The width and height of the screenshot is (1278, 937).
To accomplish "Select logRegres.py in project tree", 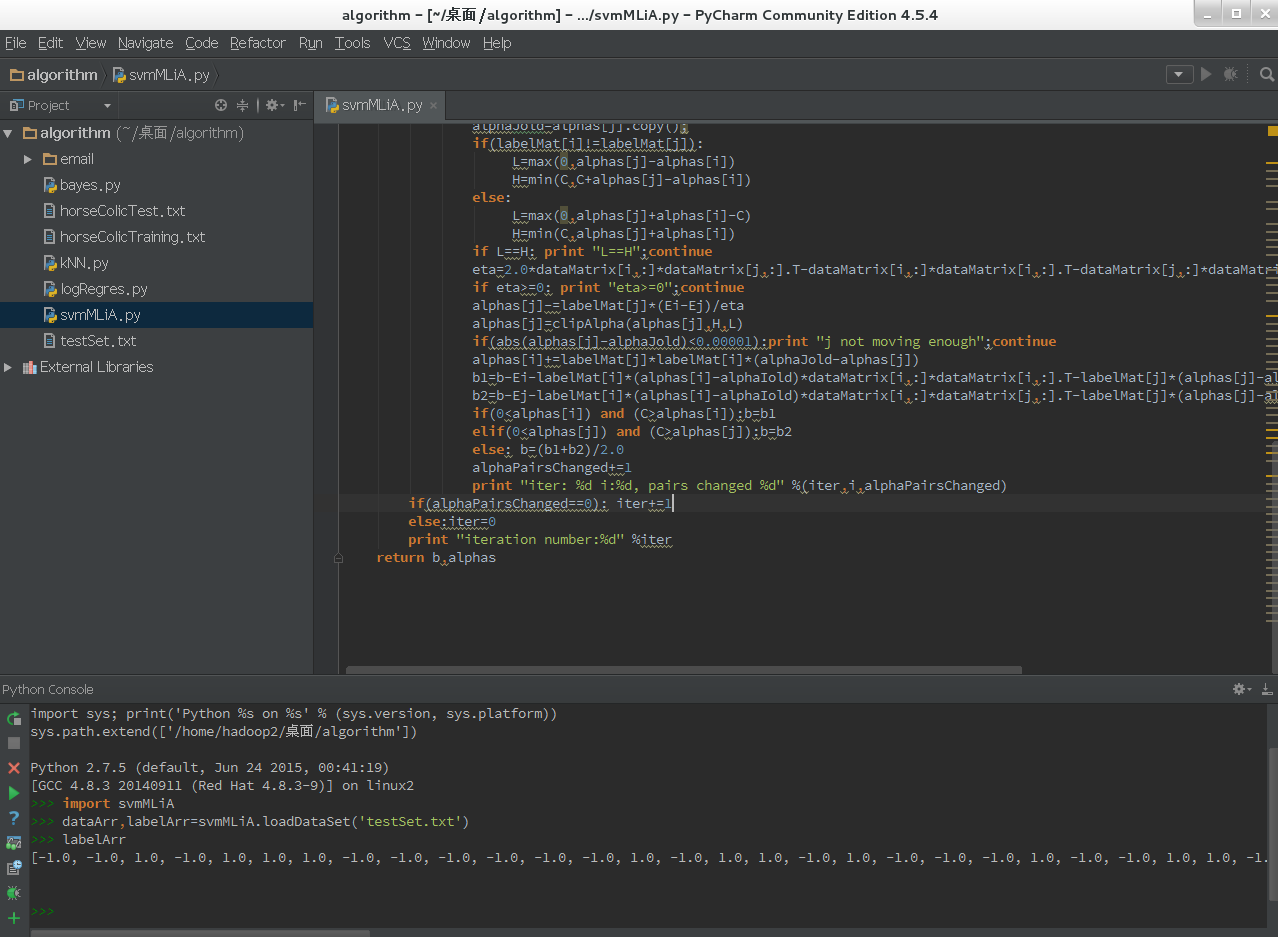I will point(103,289).
